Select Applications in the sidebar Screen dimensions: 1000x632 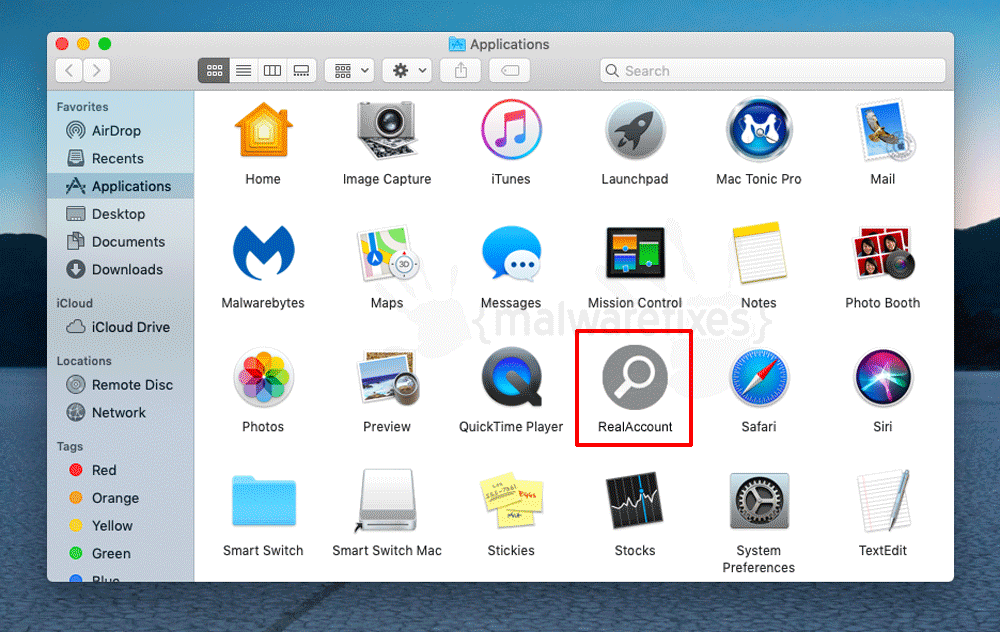(121, 186)
